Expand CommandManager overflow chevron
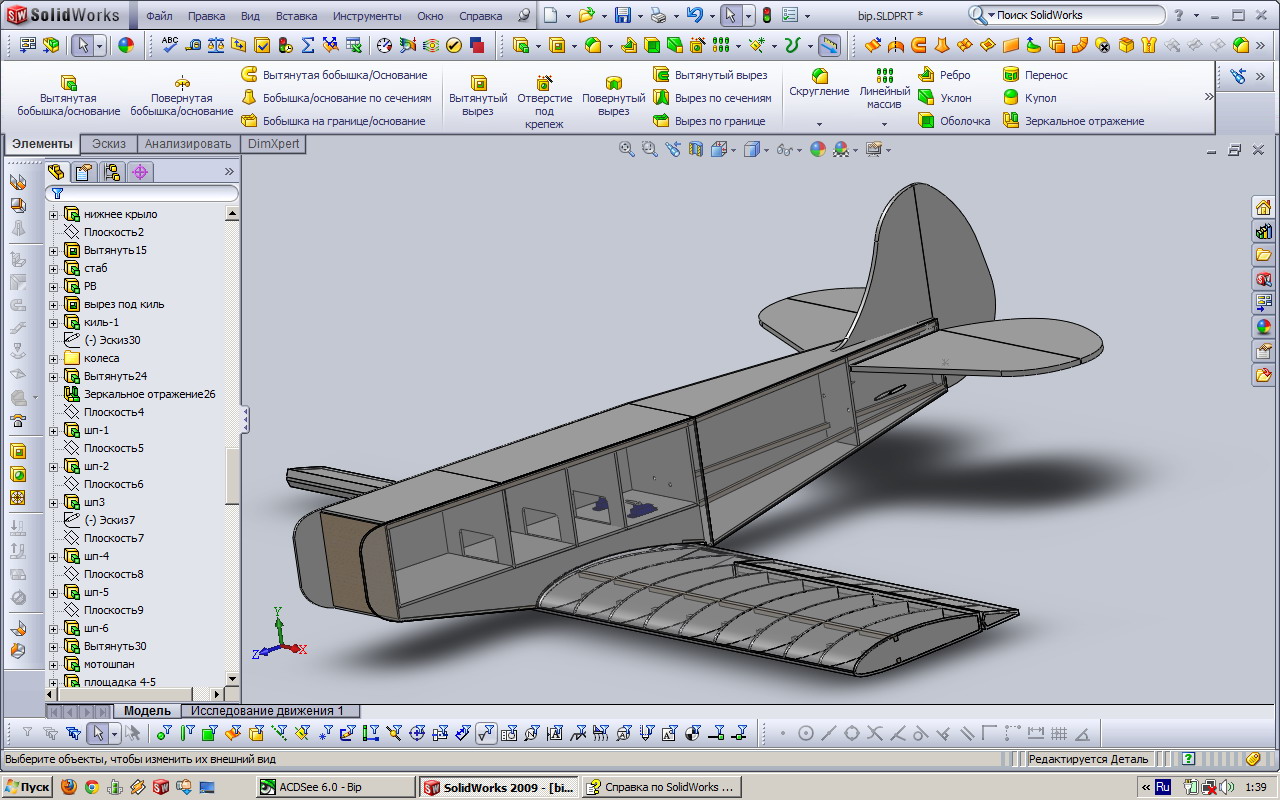 click(1208, 97)
